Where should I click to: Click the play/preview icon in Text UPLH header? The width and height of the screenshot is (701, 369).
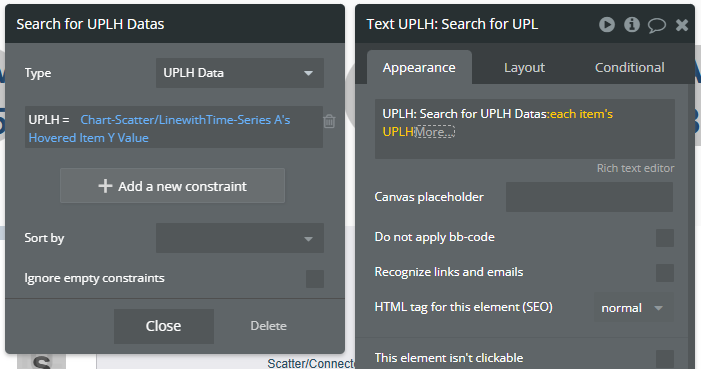(607, 24)
